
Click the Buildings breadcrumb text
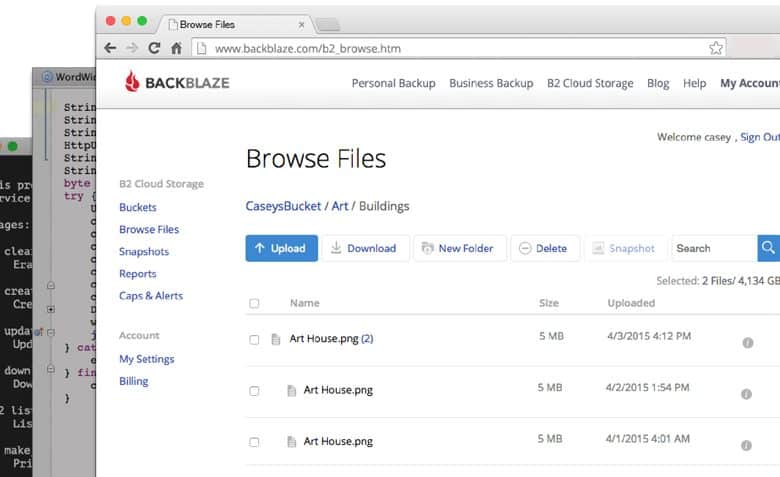(384, 206)
